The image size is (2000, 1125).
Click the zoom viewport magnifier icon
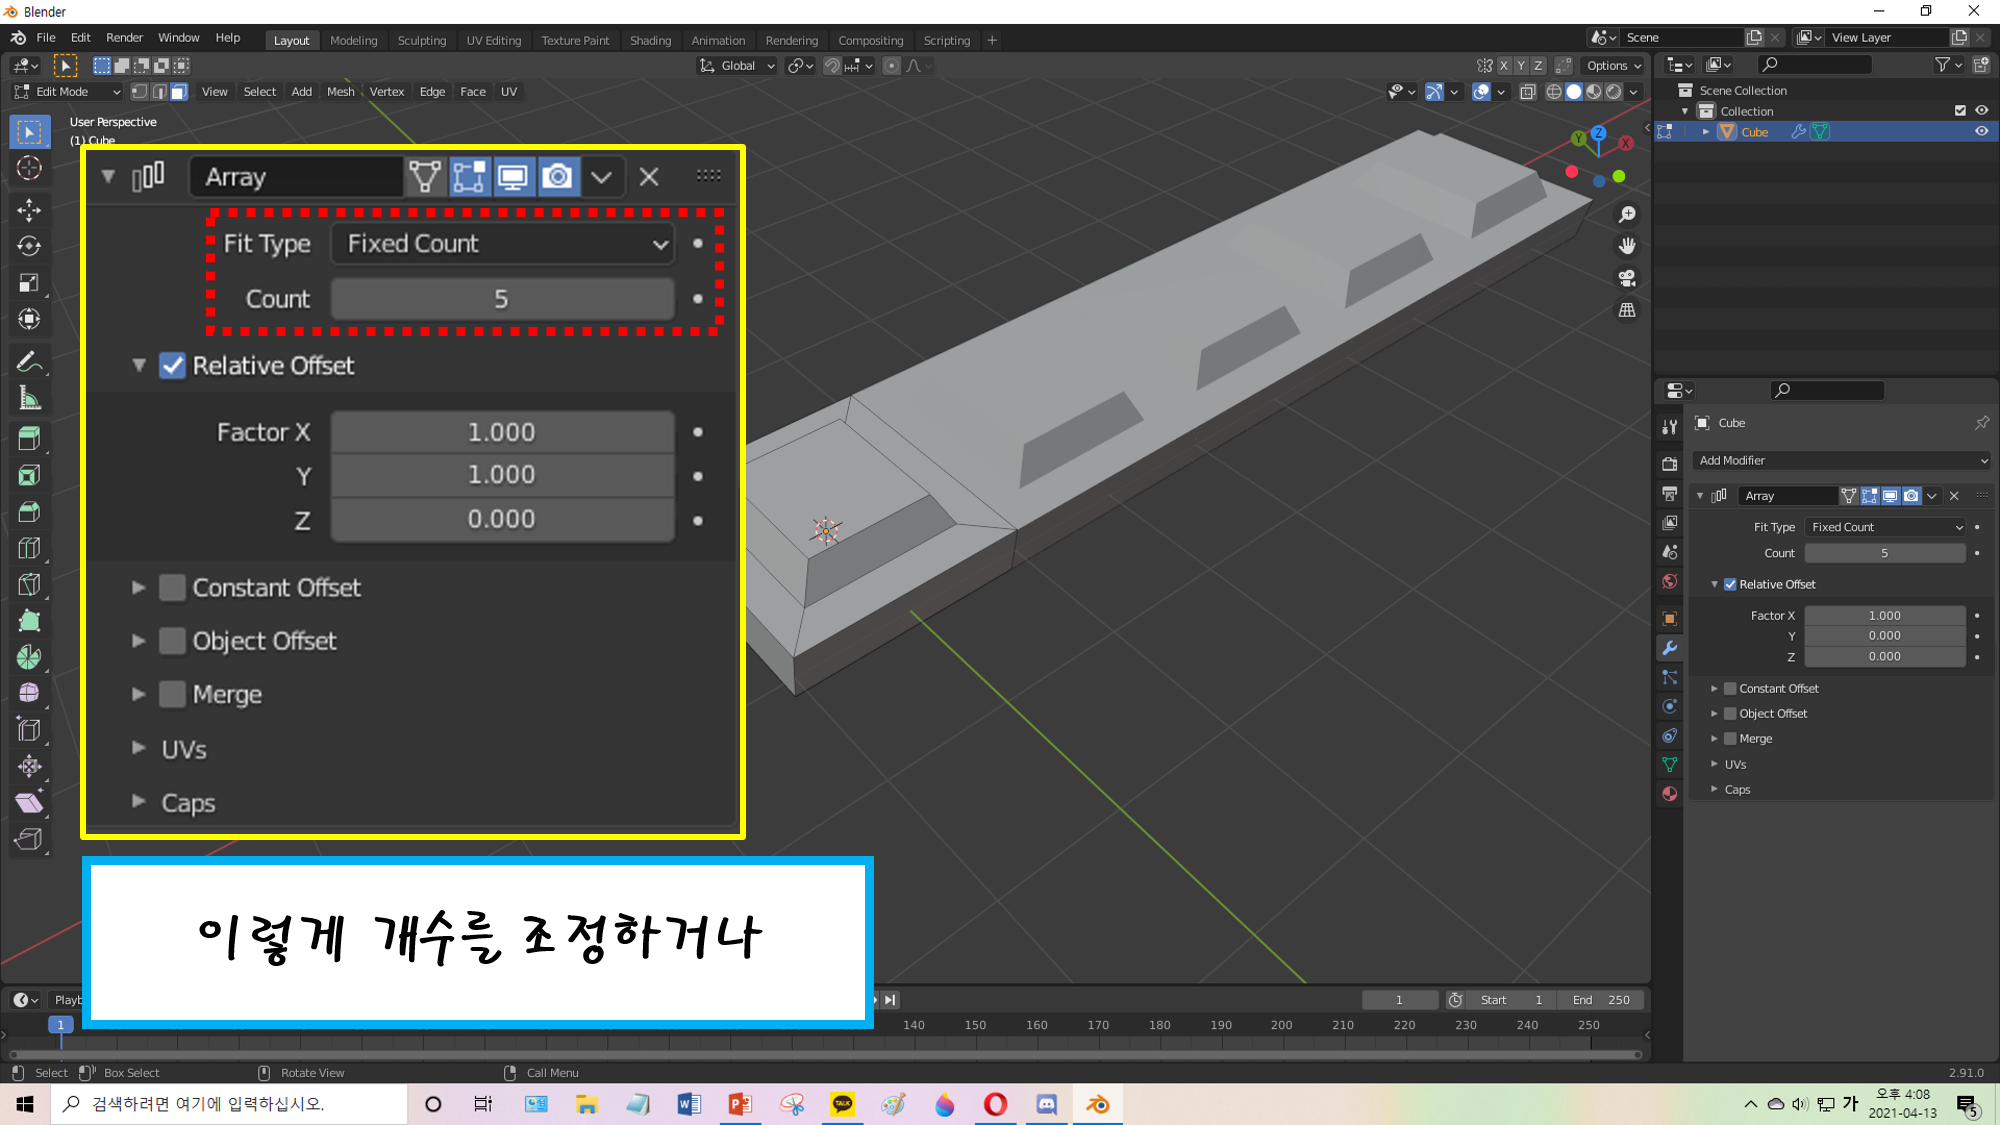pyautogui.click(x=1627, y=214)
